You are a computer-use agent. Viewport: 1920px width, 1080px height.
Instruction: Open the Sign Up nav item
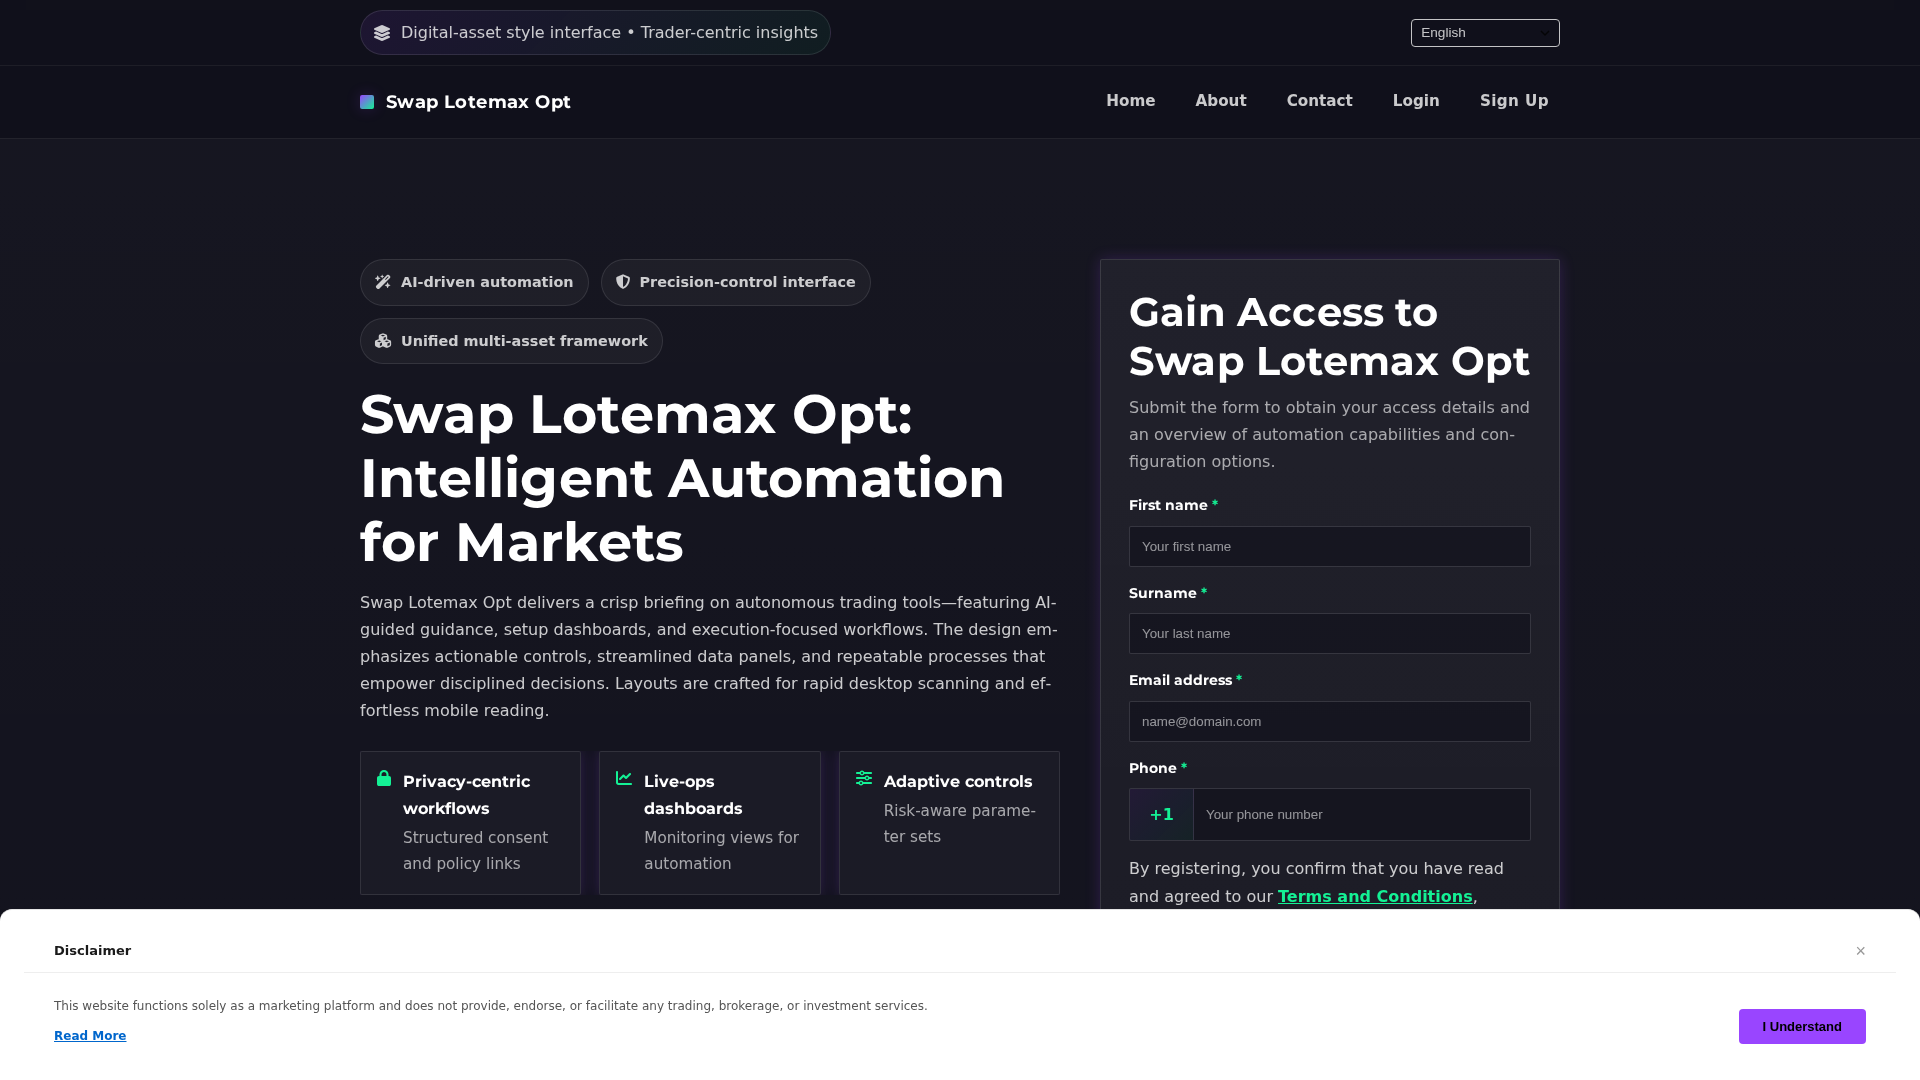pyautogui.click(x=1514, y=101)
